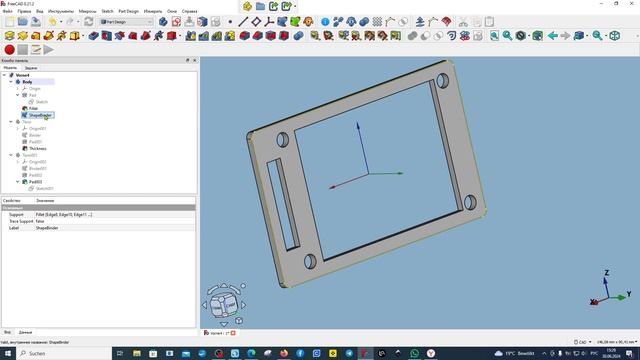The width and height of the screenshot is (640, 360).
Task: Click the Fit selection zoom icon
Action: coord(507,36)
